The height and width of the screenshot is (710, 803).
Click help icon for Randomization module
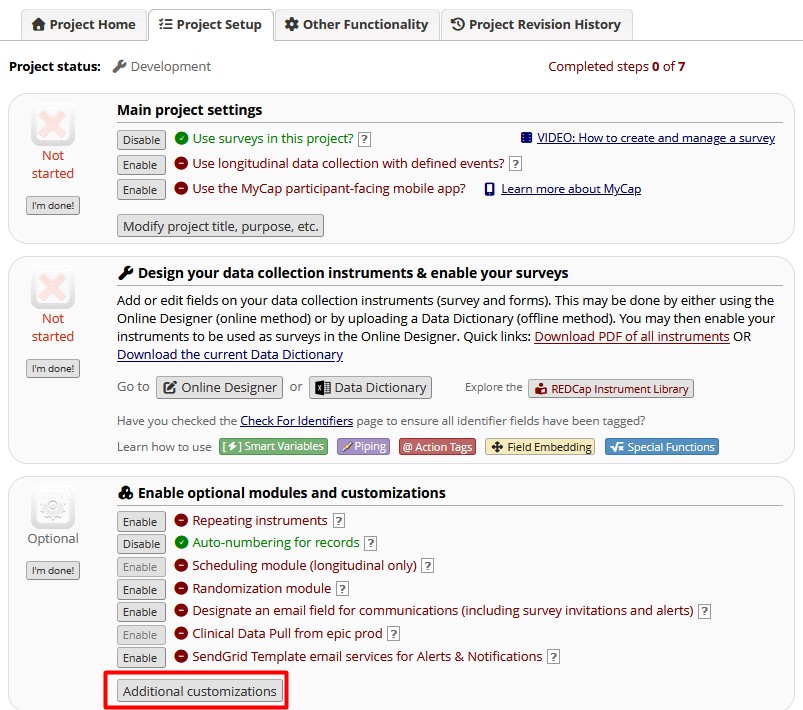pyautogui.click(x=342, y=589)
